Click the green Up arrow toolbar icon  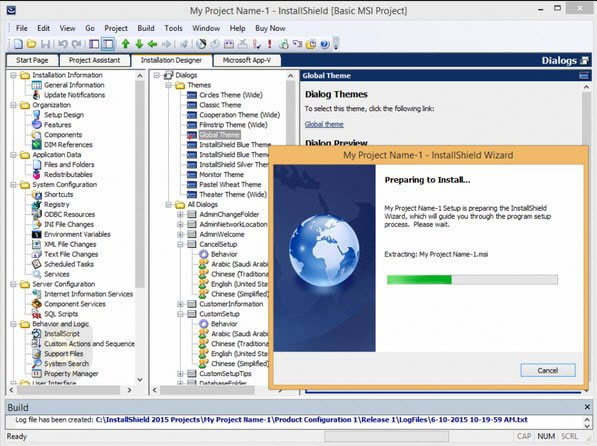[126, 44]
